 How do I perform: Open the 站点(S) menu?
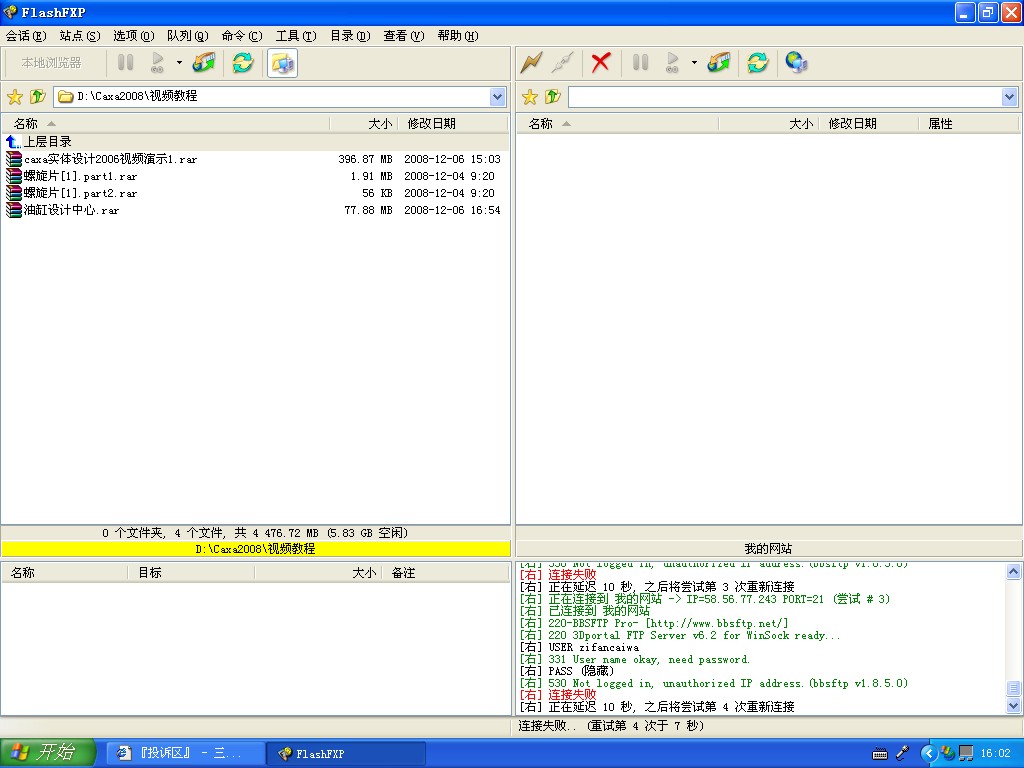point(80,36)
